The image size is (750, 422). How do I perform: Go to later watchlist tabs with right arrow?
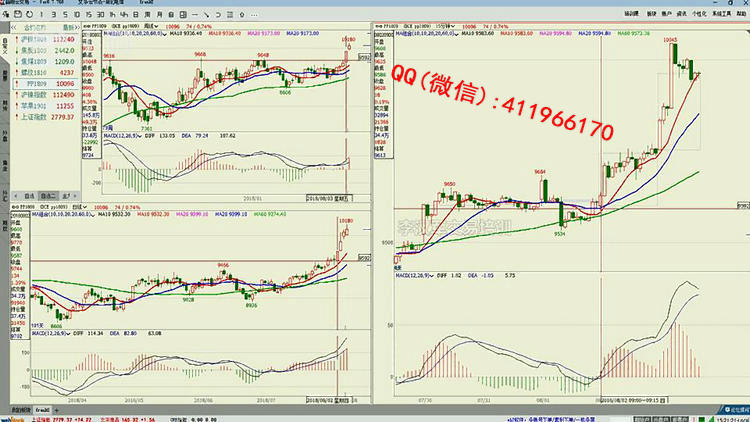point(75,196)
